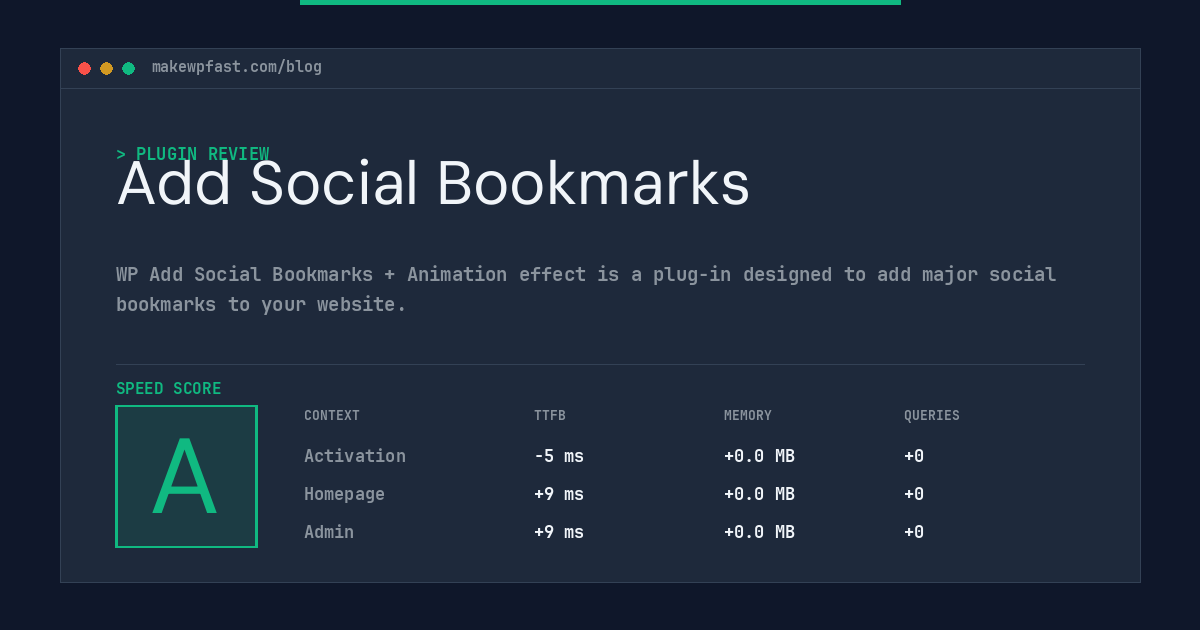Click the plugin description paragraph
This screenshot has width=1200, height=630.
coord(586,289)
